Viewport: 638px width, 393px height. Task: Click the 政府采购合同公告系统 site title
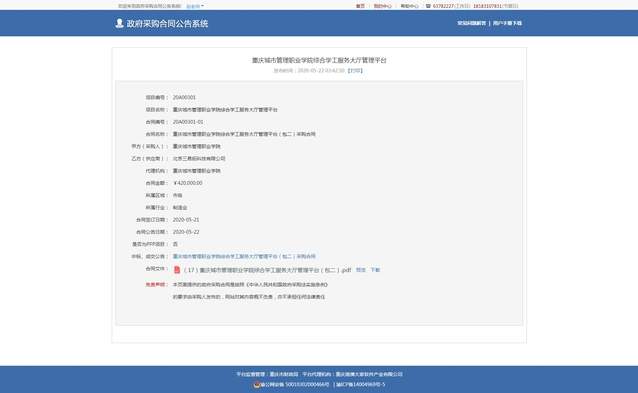click(167, 24)
